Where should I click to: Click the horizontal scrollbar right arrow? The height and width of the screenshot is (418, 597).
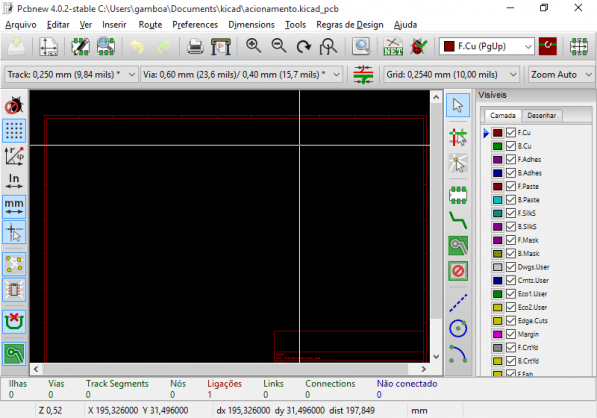pos(423,369)
